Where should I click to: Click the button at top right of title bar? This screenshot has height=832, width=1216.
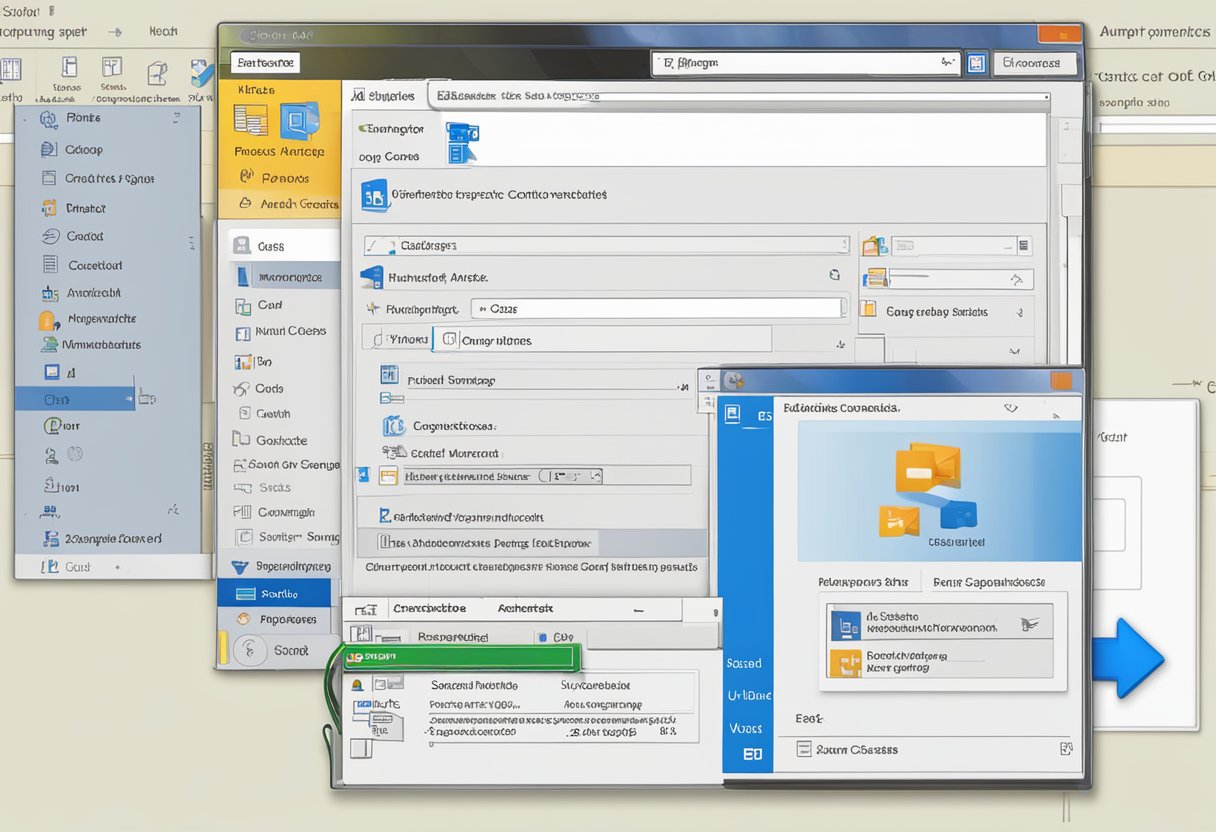click(x=1058, y=33)
